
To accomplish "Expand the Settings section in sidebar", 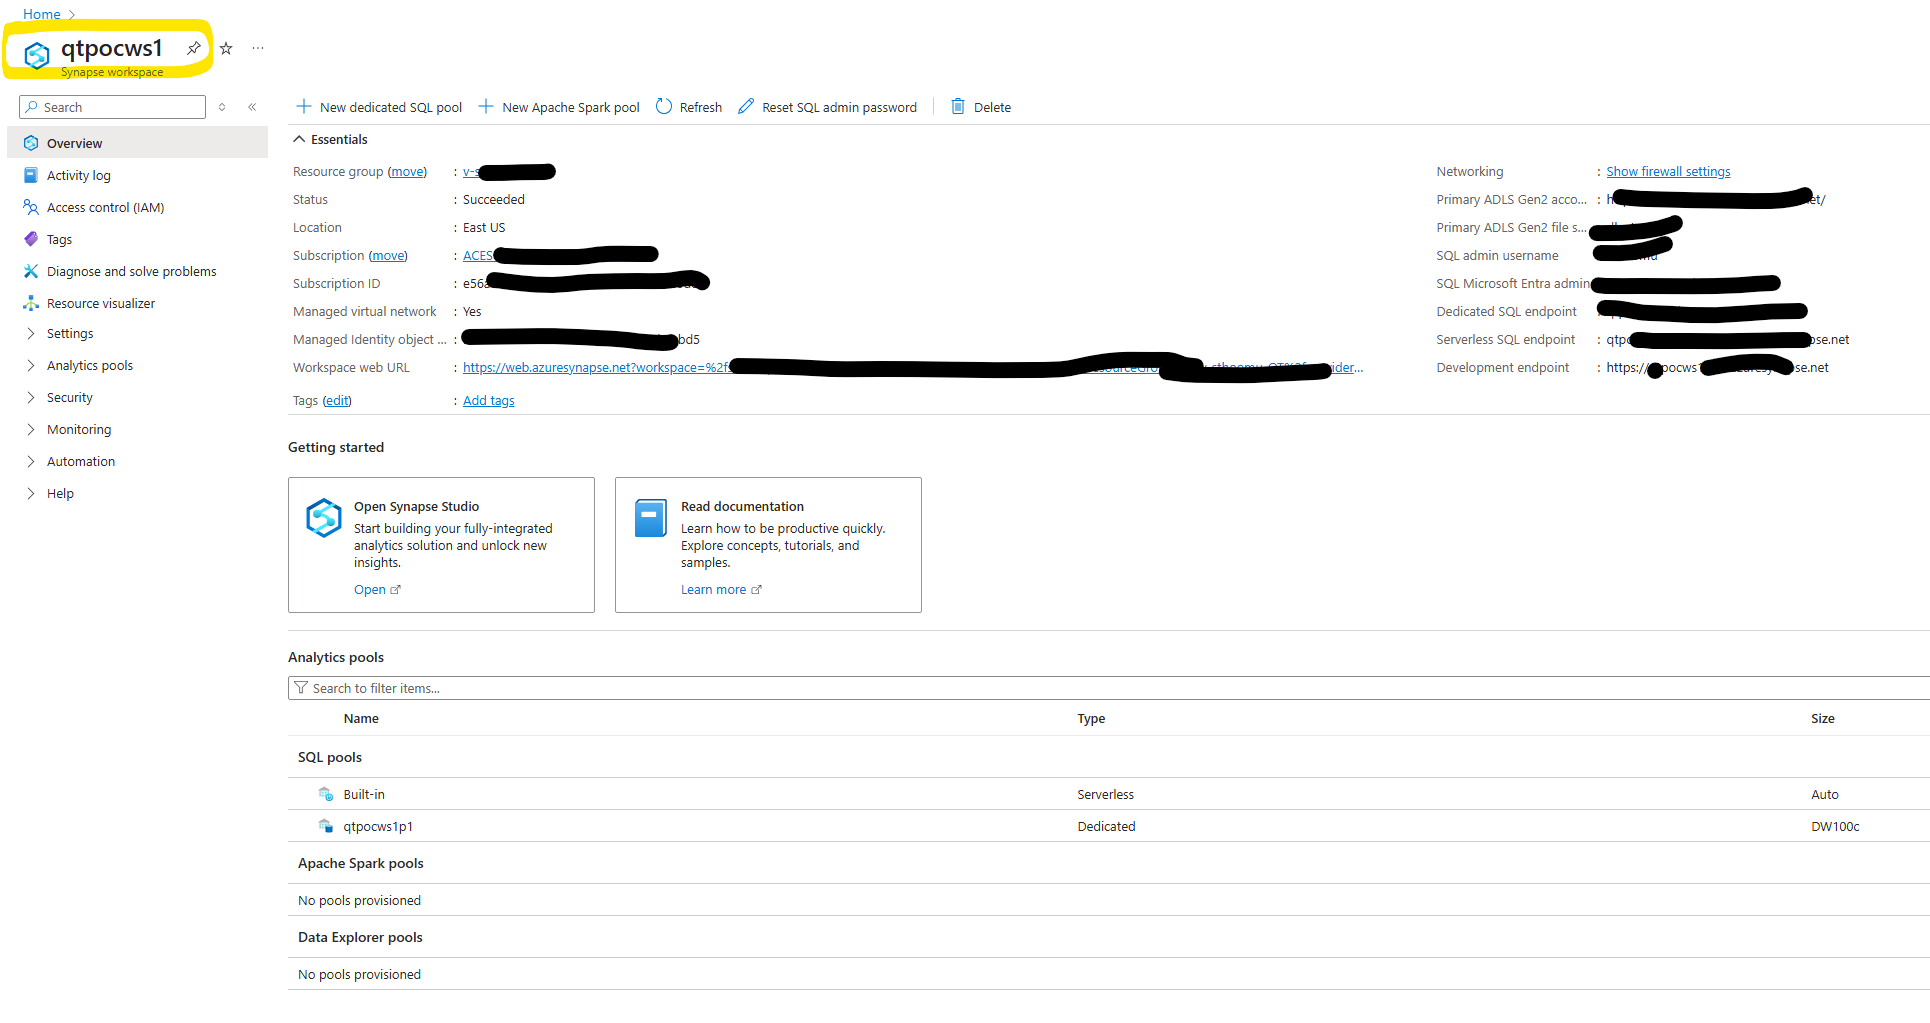I will [x=31, y=333].
